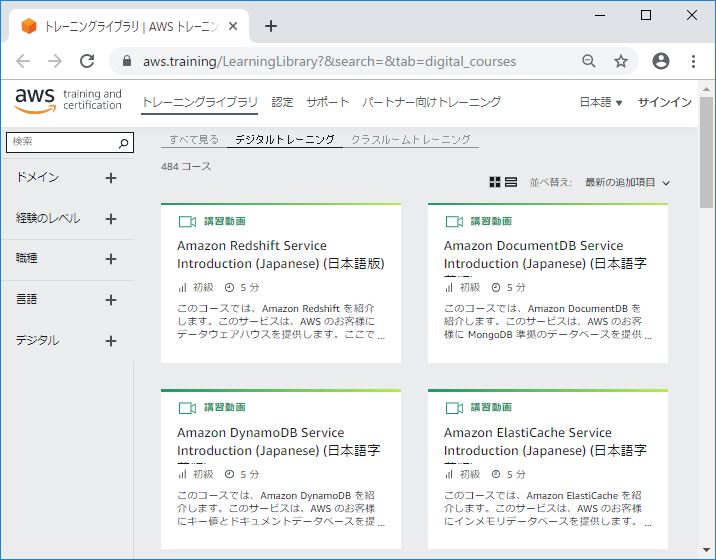Expand the 職種 filter
Image resolution: width=716 pixels, height=560 pixels.
click(x=111, y=259)
